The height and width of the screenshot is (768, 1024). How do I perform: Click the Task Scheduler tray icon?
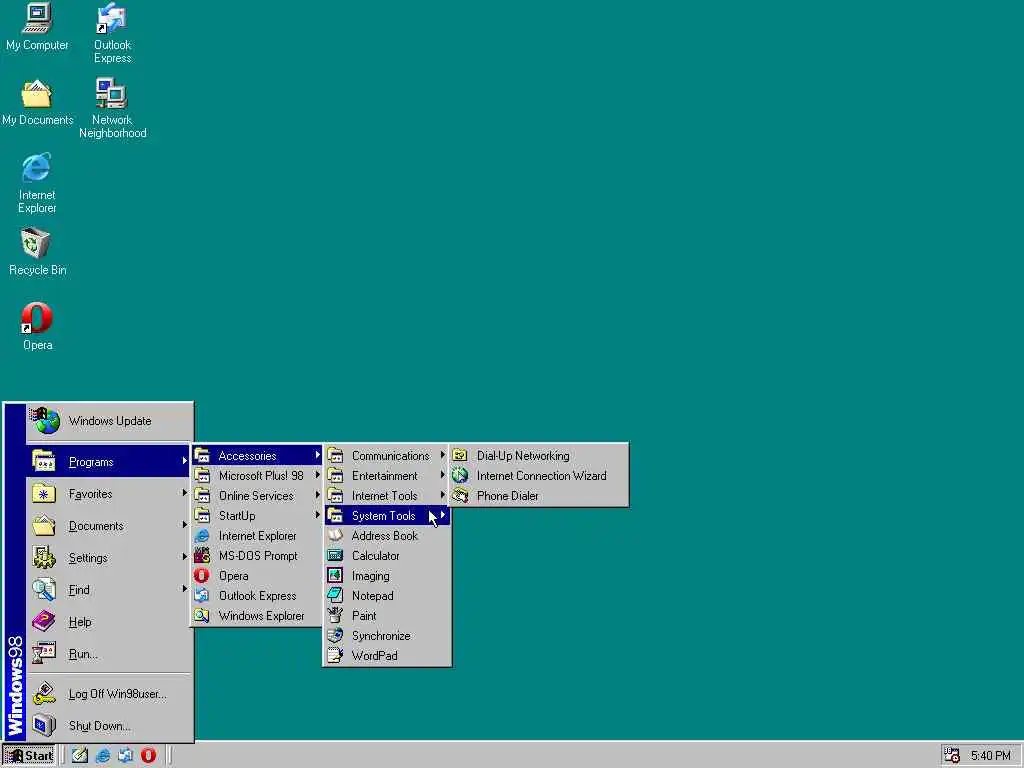point(952,756)
